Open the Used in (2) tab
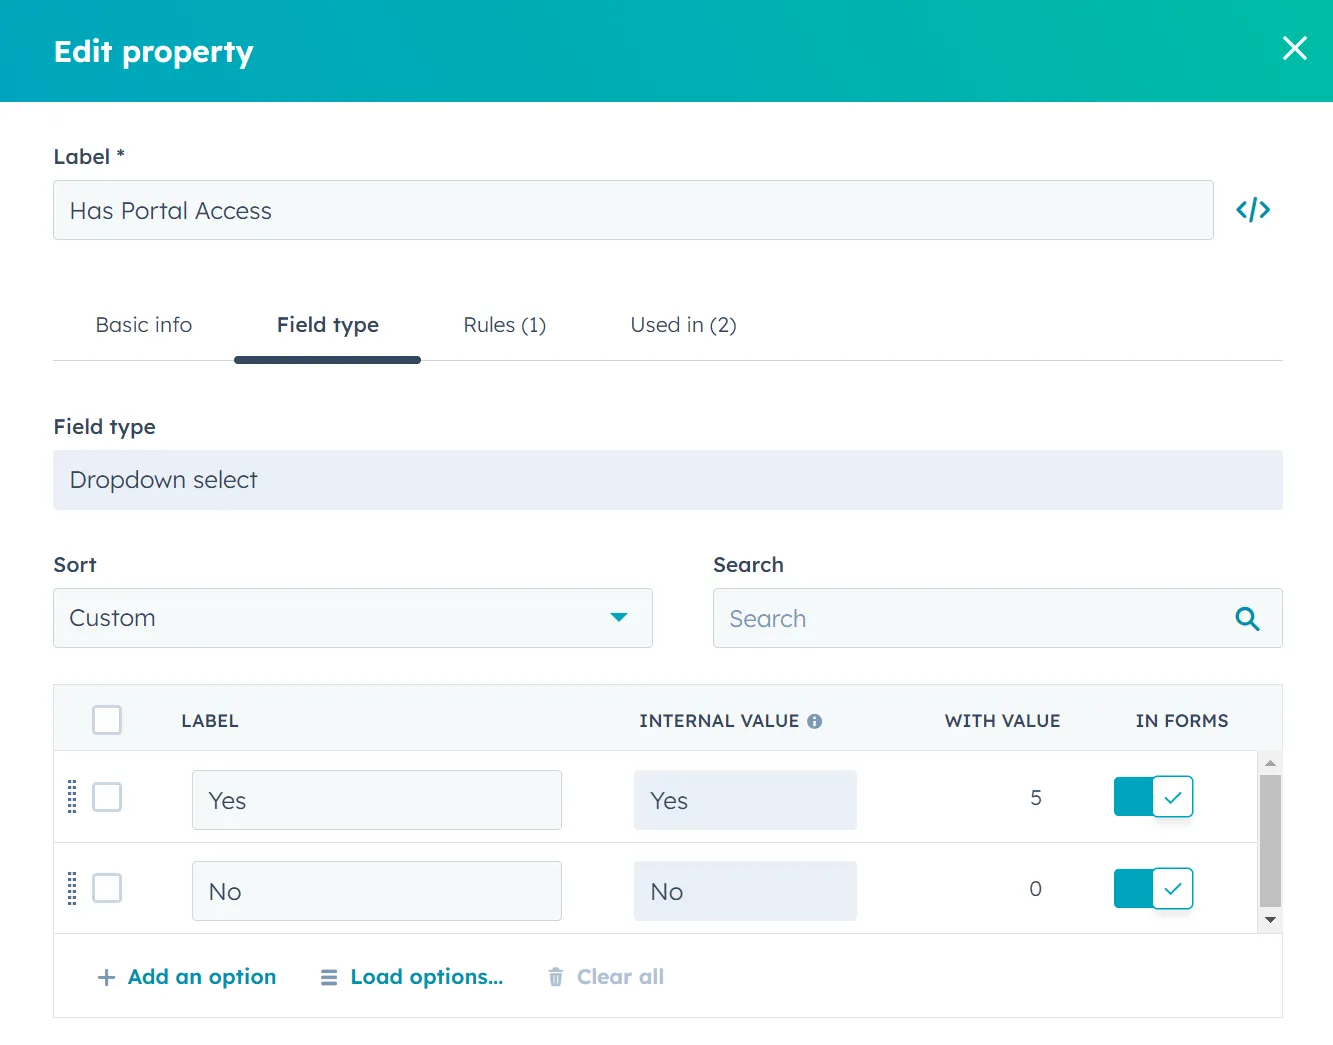 [683, 325]
